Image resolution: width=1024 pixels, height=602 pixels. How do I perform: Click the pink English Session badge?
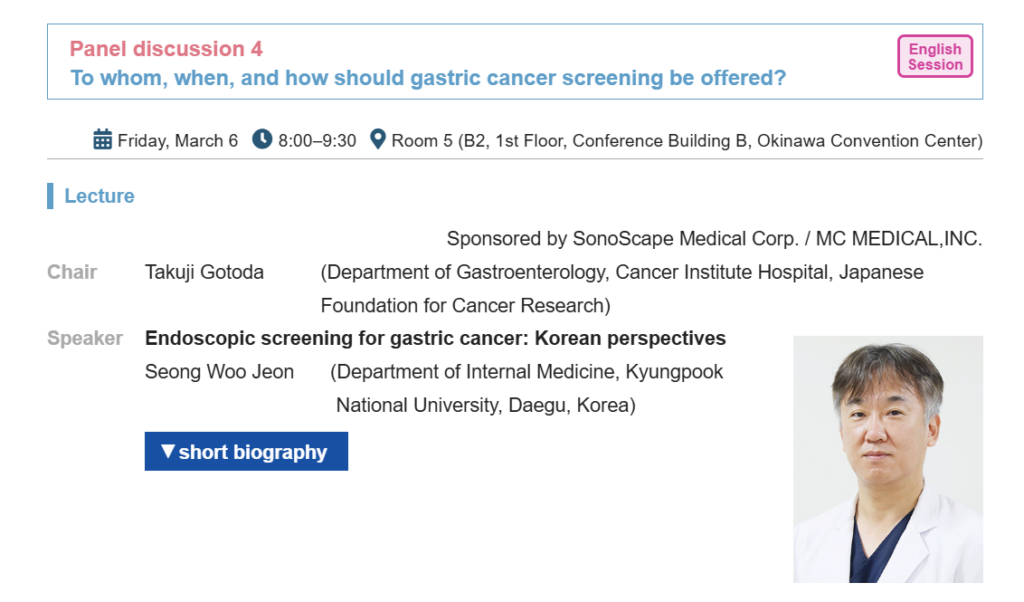click(934, 57)
